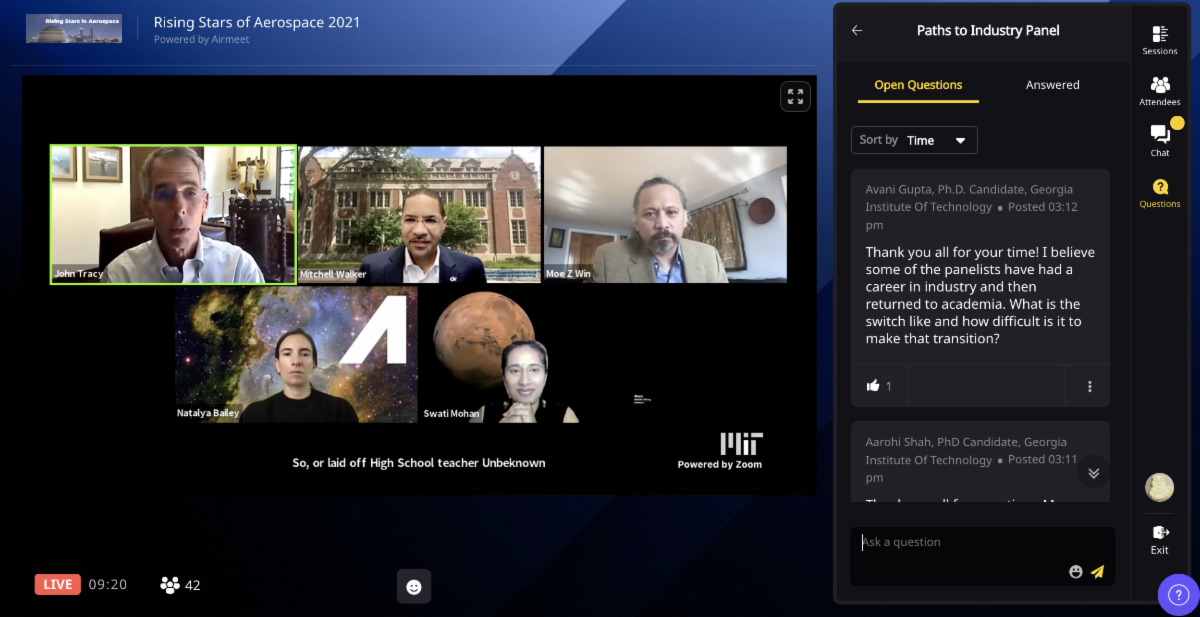This screenshot has width=1200, height=617.
Task: Open the Chat panel icon
Action: pos(1160,139)
